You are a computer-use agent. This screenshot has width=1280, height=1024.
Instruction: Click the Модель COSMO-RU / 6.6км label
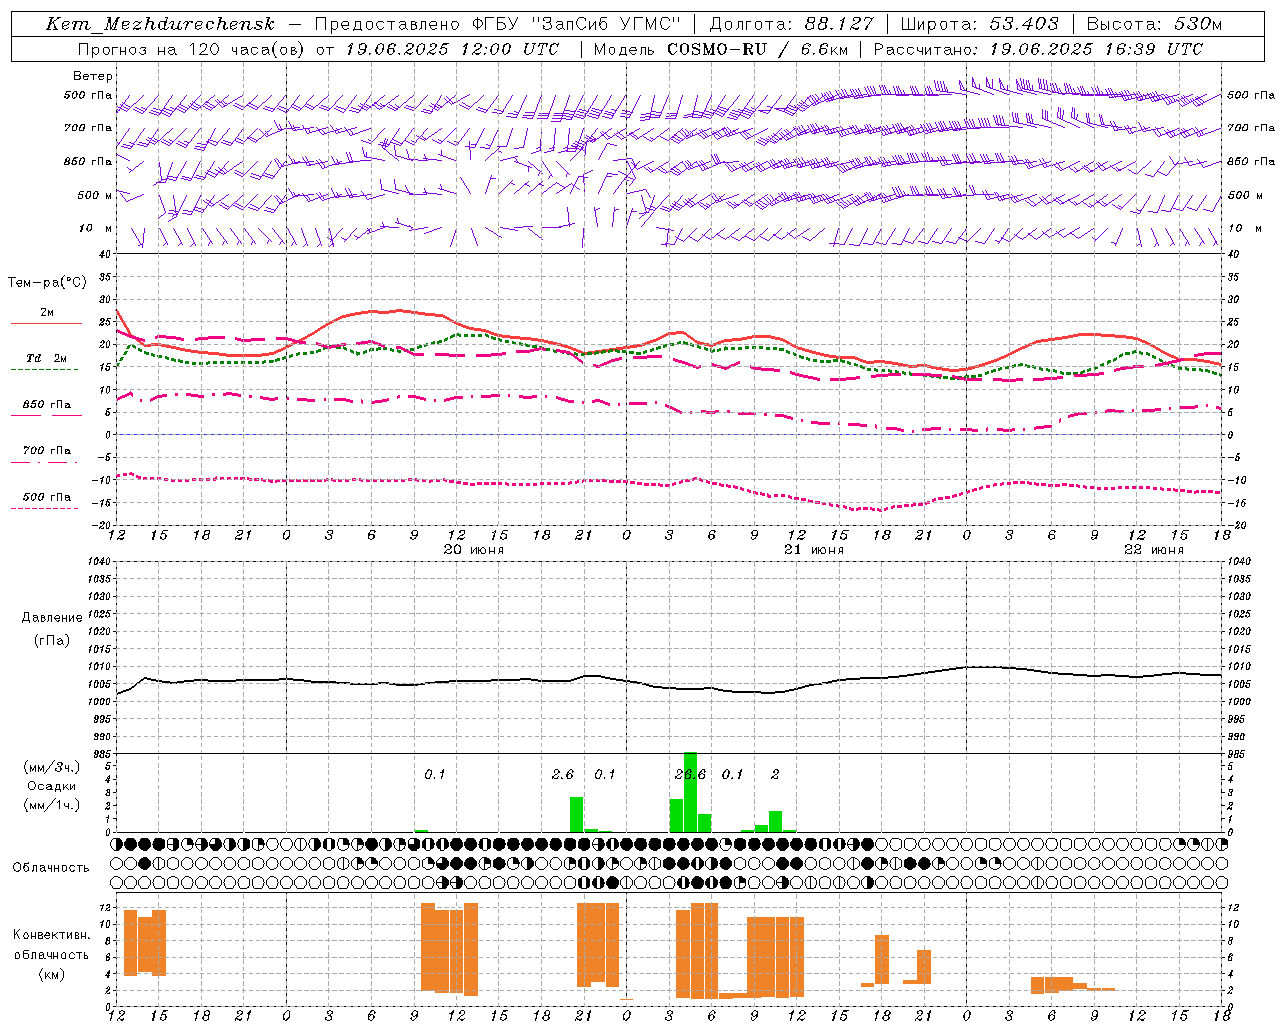coord(720,49)
